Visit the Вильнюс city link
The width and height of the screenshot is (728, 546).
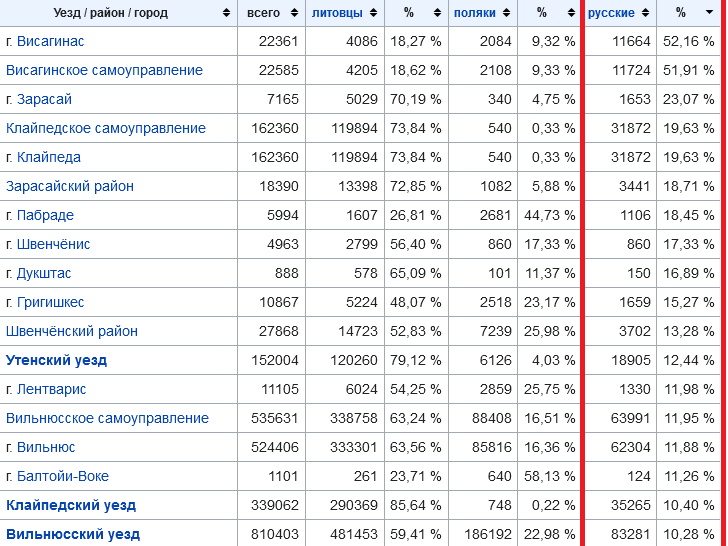(46, 447)
